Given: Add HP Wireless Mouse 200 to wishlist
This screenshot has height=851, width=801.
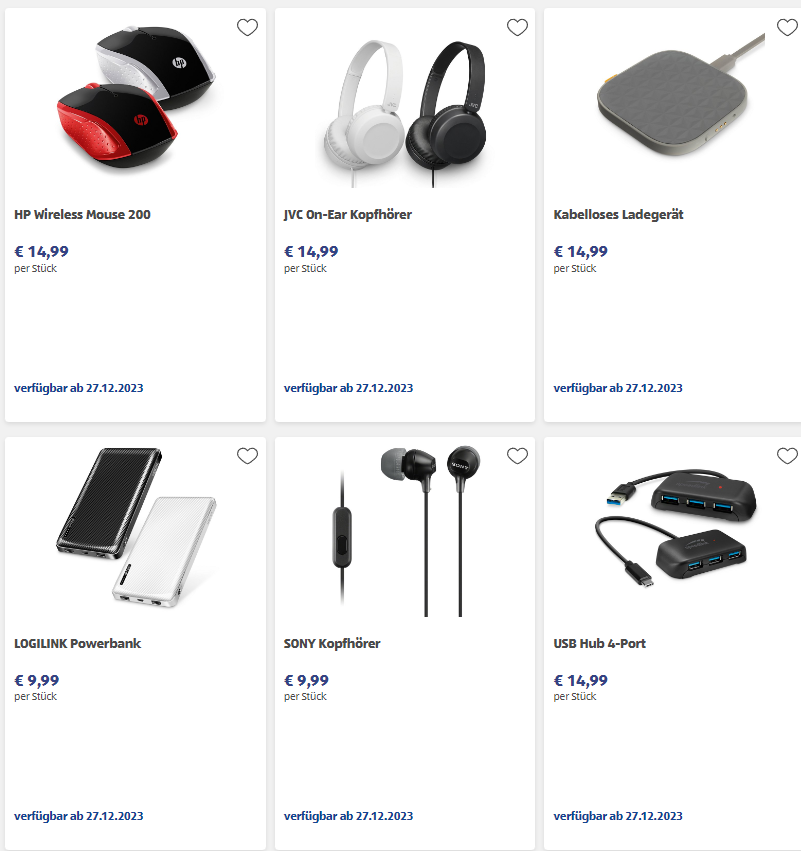Looking at the screenshot, I should tap(247, 27).
